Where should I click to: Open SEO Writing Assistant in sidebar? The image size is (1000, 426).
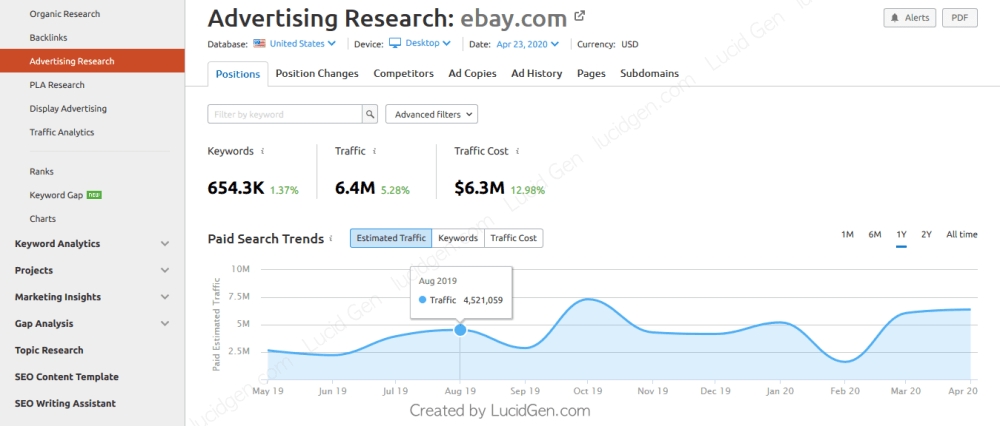pos(65,404)
